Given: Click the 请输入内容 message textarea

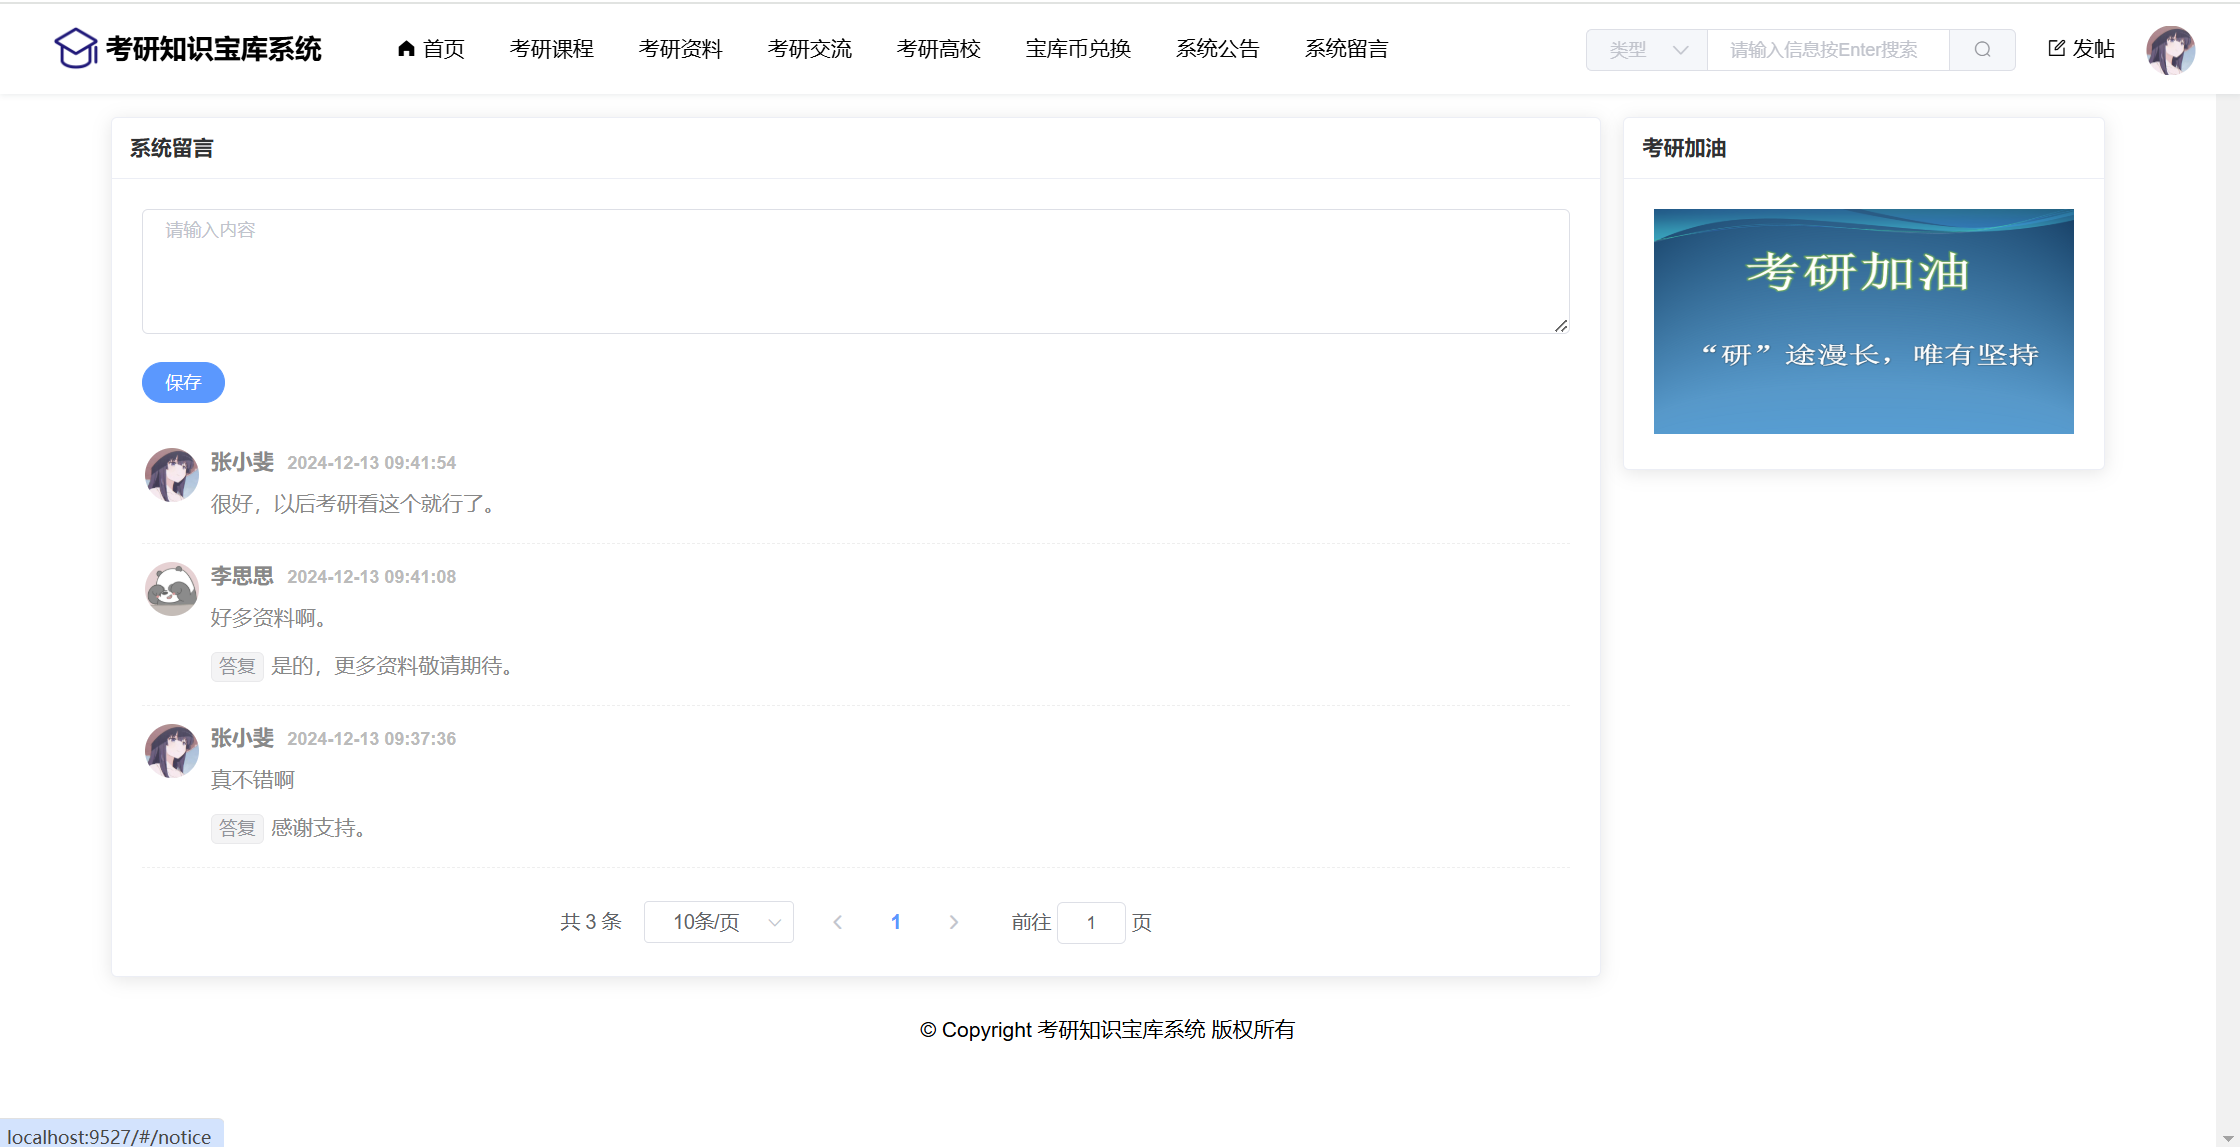Looking at the screenshot, I should click(x=855, y=271).
